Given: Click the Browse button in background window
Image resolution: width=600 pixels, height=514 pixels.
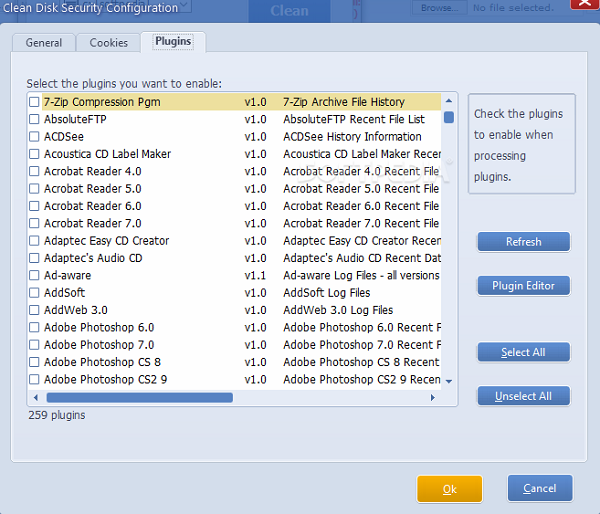Looking at the screenshot, I should point(439,8).
